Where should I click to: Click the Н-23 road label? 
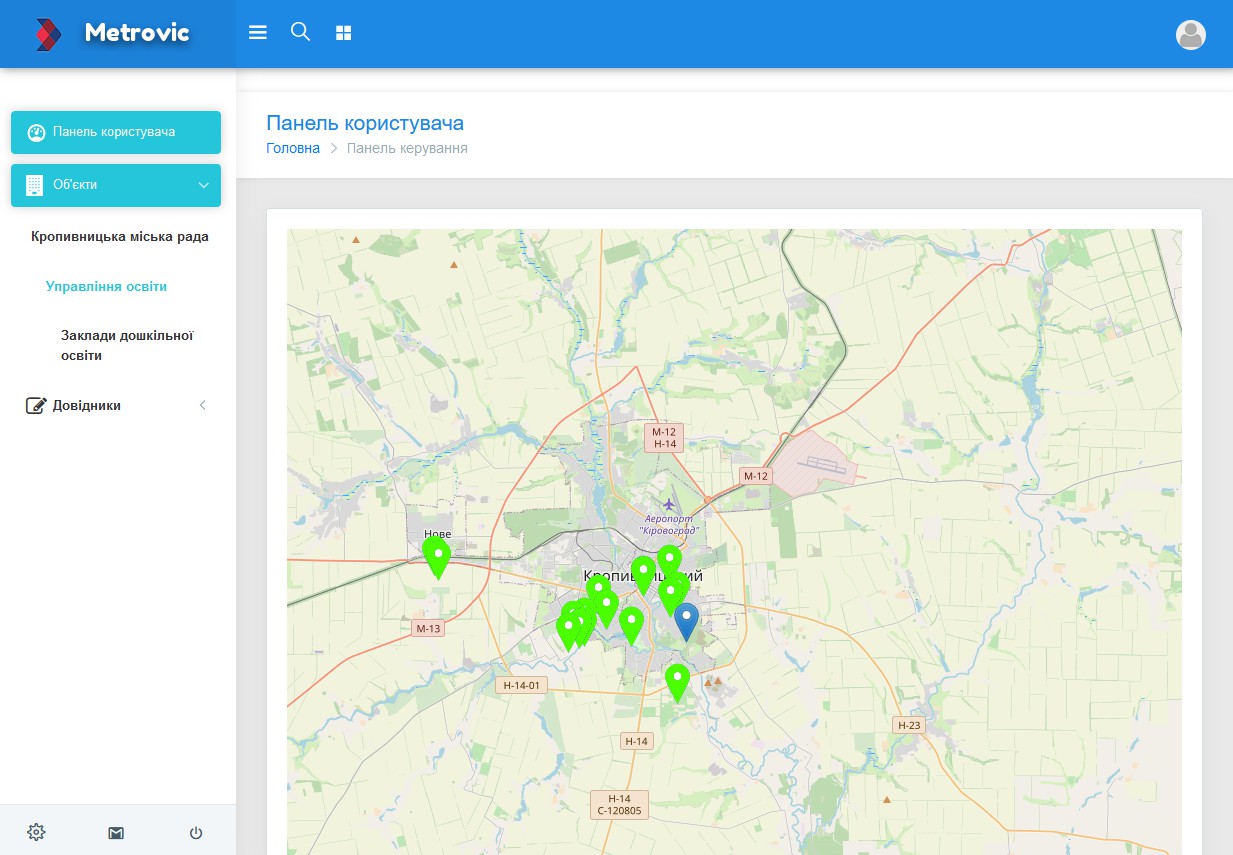[x=908, y=725]
